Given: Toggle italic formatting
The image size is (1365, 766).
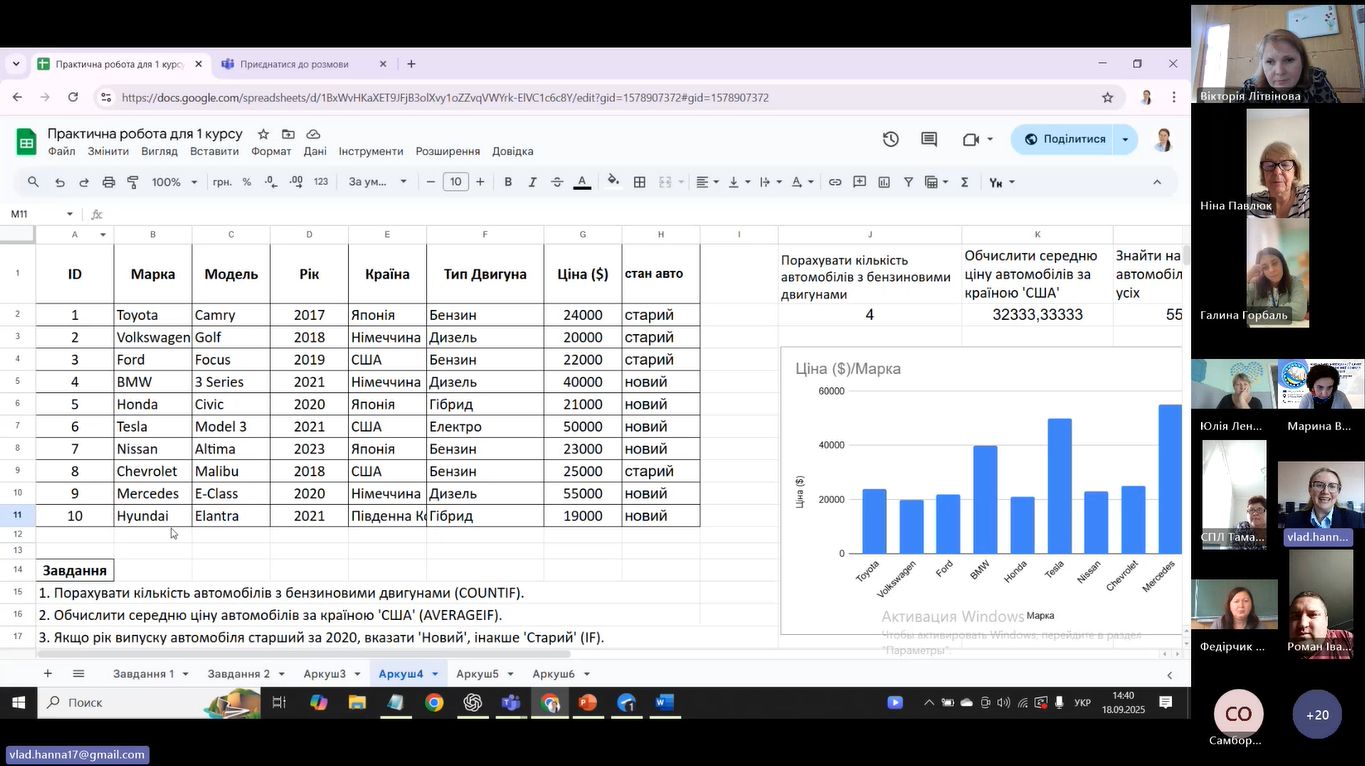Looking at the screenshot, I should tap(532, 182).
